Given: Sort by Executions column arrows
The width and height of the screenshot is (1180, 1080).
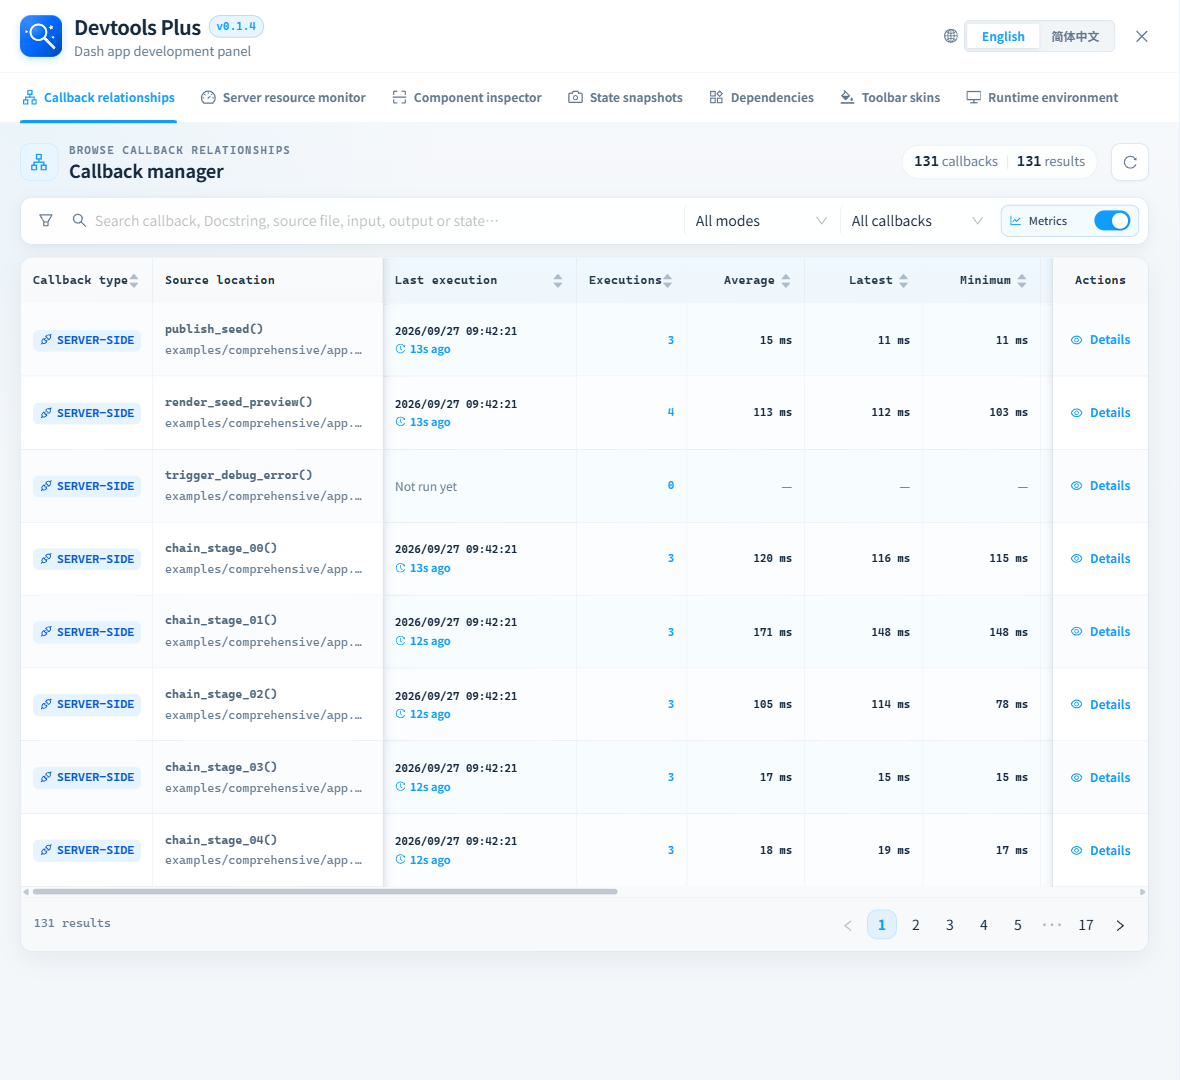Looking at the screenshot, I should [668, 281].
